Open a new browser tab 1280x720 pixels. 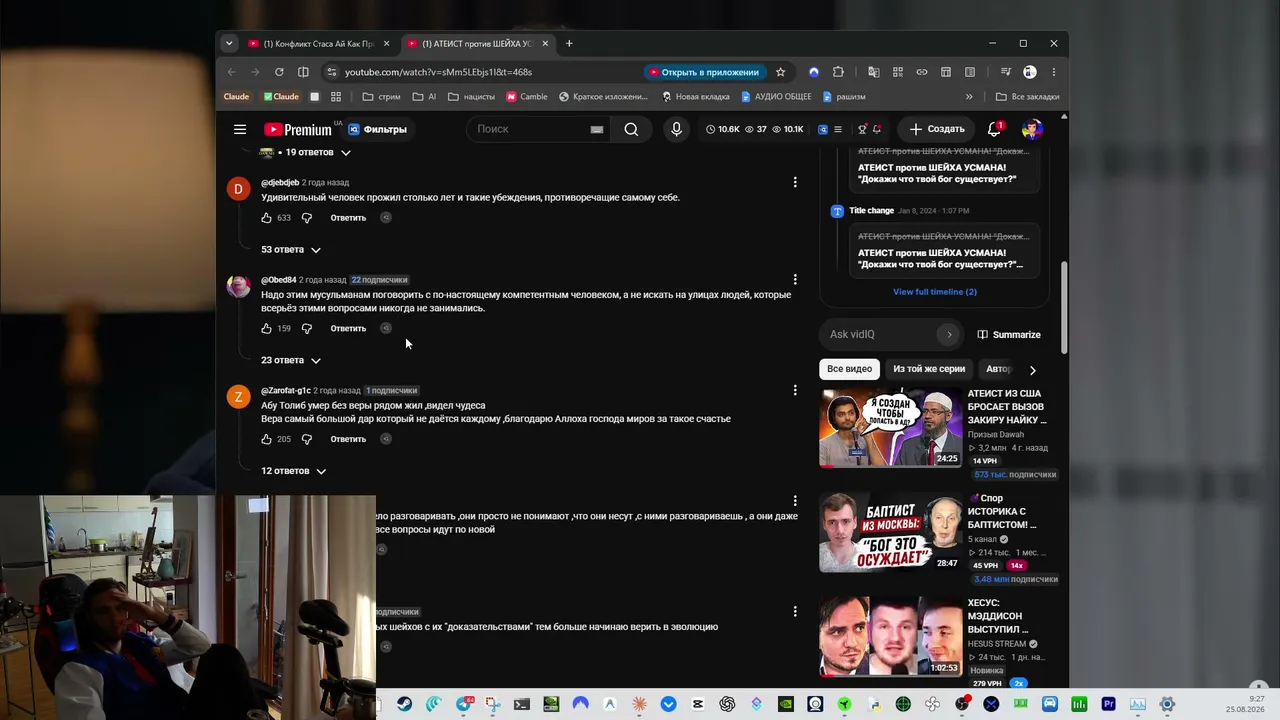click(569, 43)
